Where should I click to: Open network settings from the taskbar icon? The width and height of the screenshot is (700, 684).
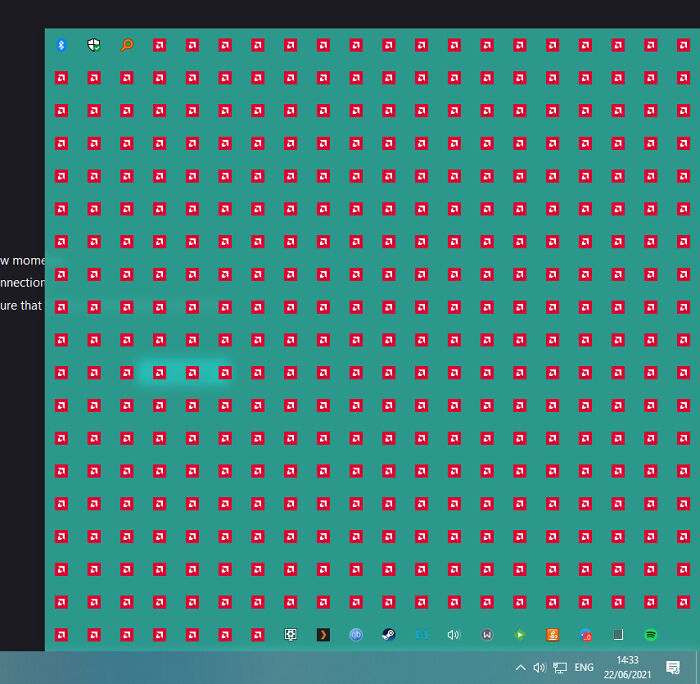pos(560,667)
